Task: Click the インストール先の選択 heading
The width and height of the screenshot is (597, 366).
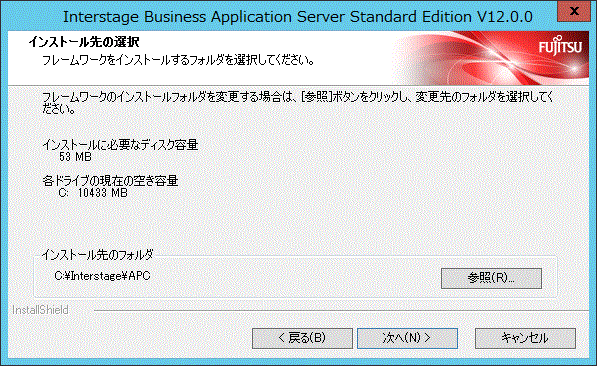Action: point(84,42)
